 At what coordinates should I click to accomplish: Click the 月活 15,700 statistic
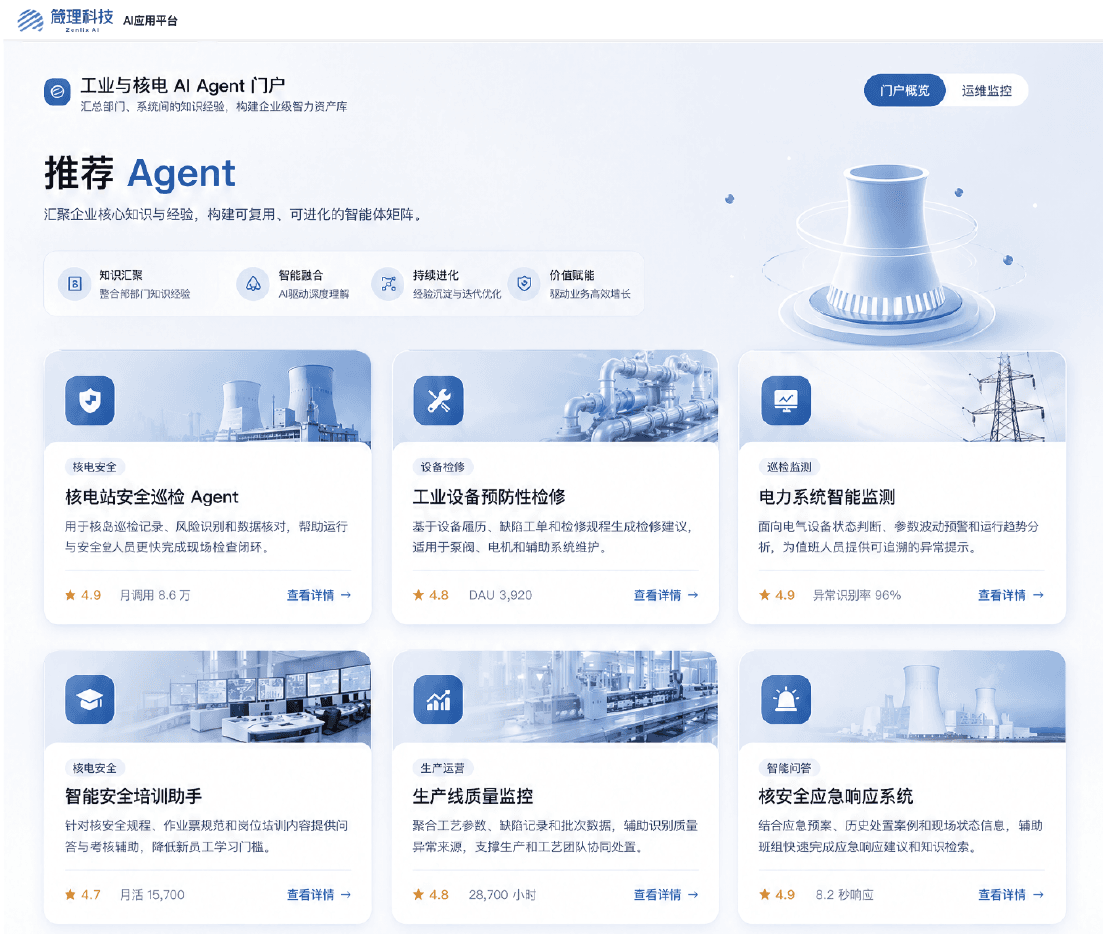(x=152, y=895)
